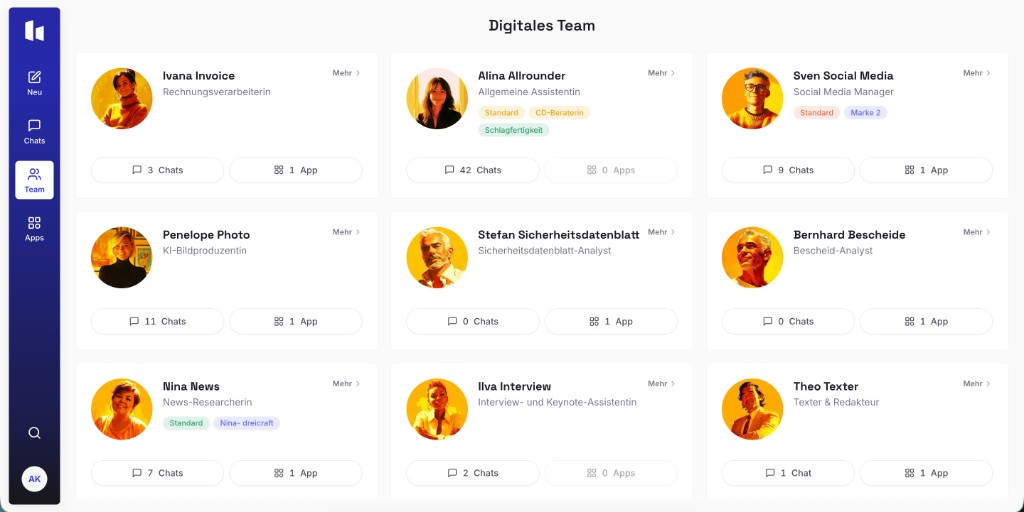Click Alina Allrounder's 0 Apps button
The image size is (1024, 512).
click(x=611, y=170)
